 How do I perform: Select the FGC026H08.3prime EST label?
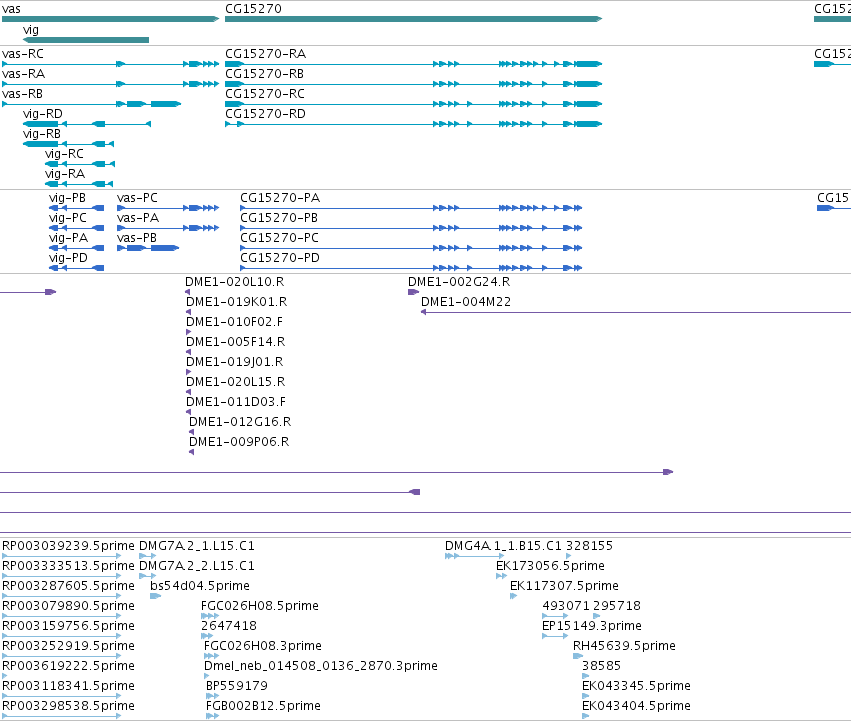pyautogui.click(x=263, y=646)
